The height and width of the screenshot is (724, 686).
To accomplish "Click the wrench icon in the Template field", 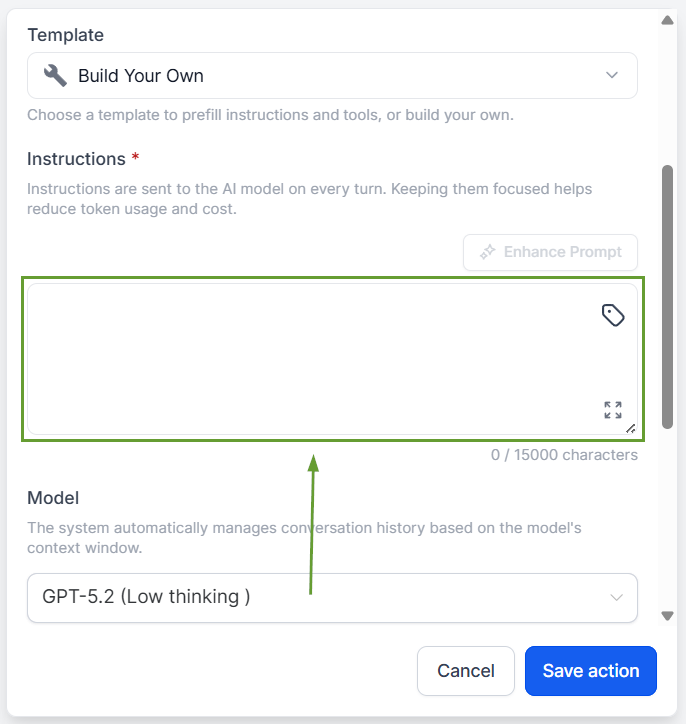I will point(56,75).
